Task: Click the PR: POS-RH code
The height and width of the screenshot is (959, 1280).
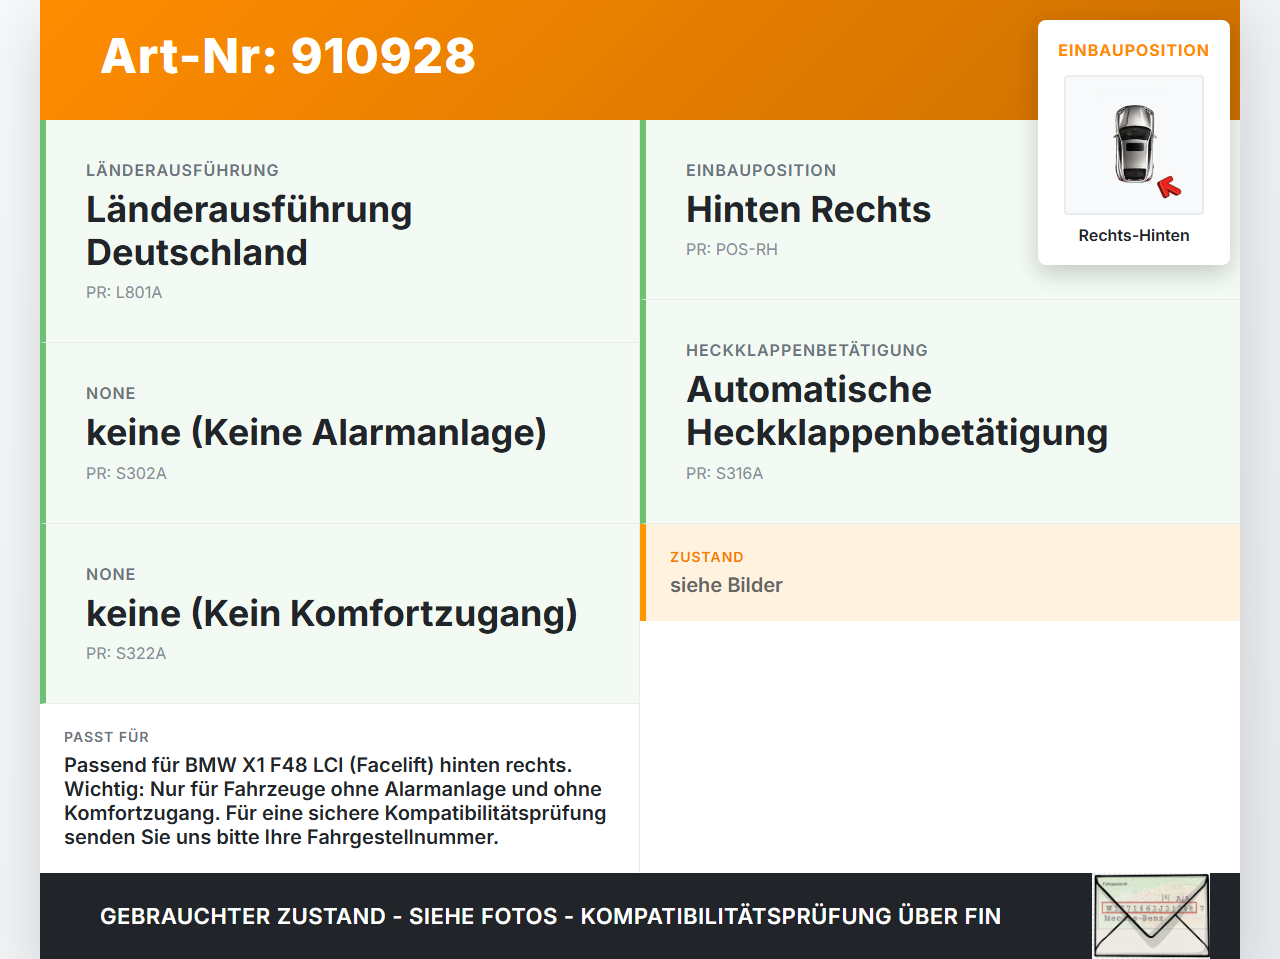Action: pos(732,249)
